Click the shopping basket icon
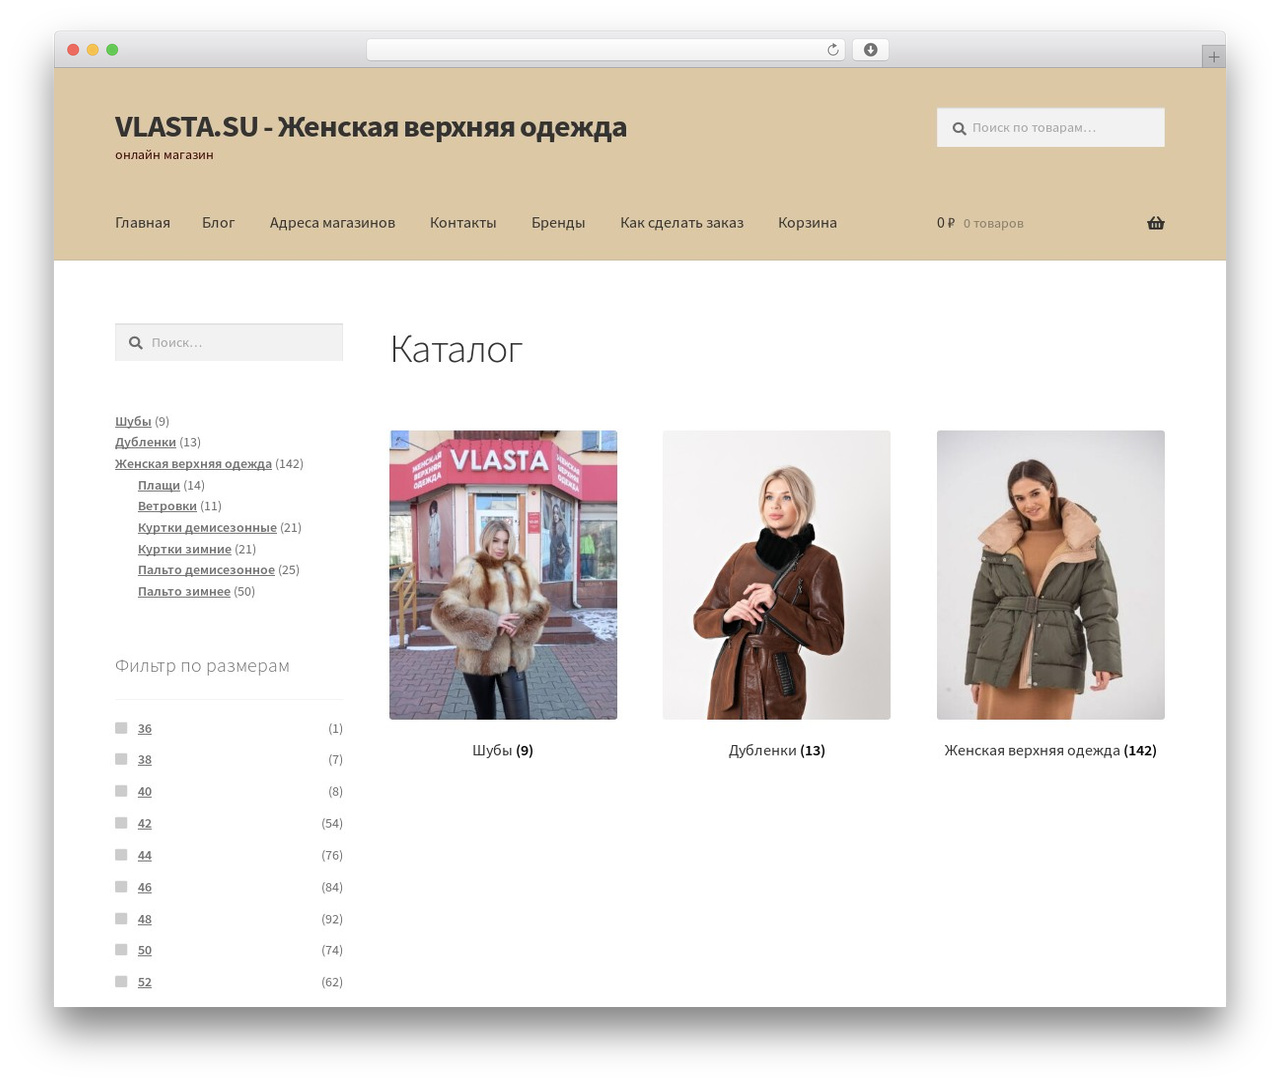Screen dimensions: 1280x1084 (1155, 223)
